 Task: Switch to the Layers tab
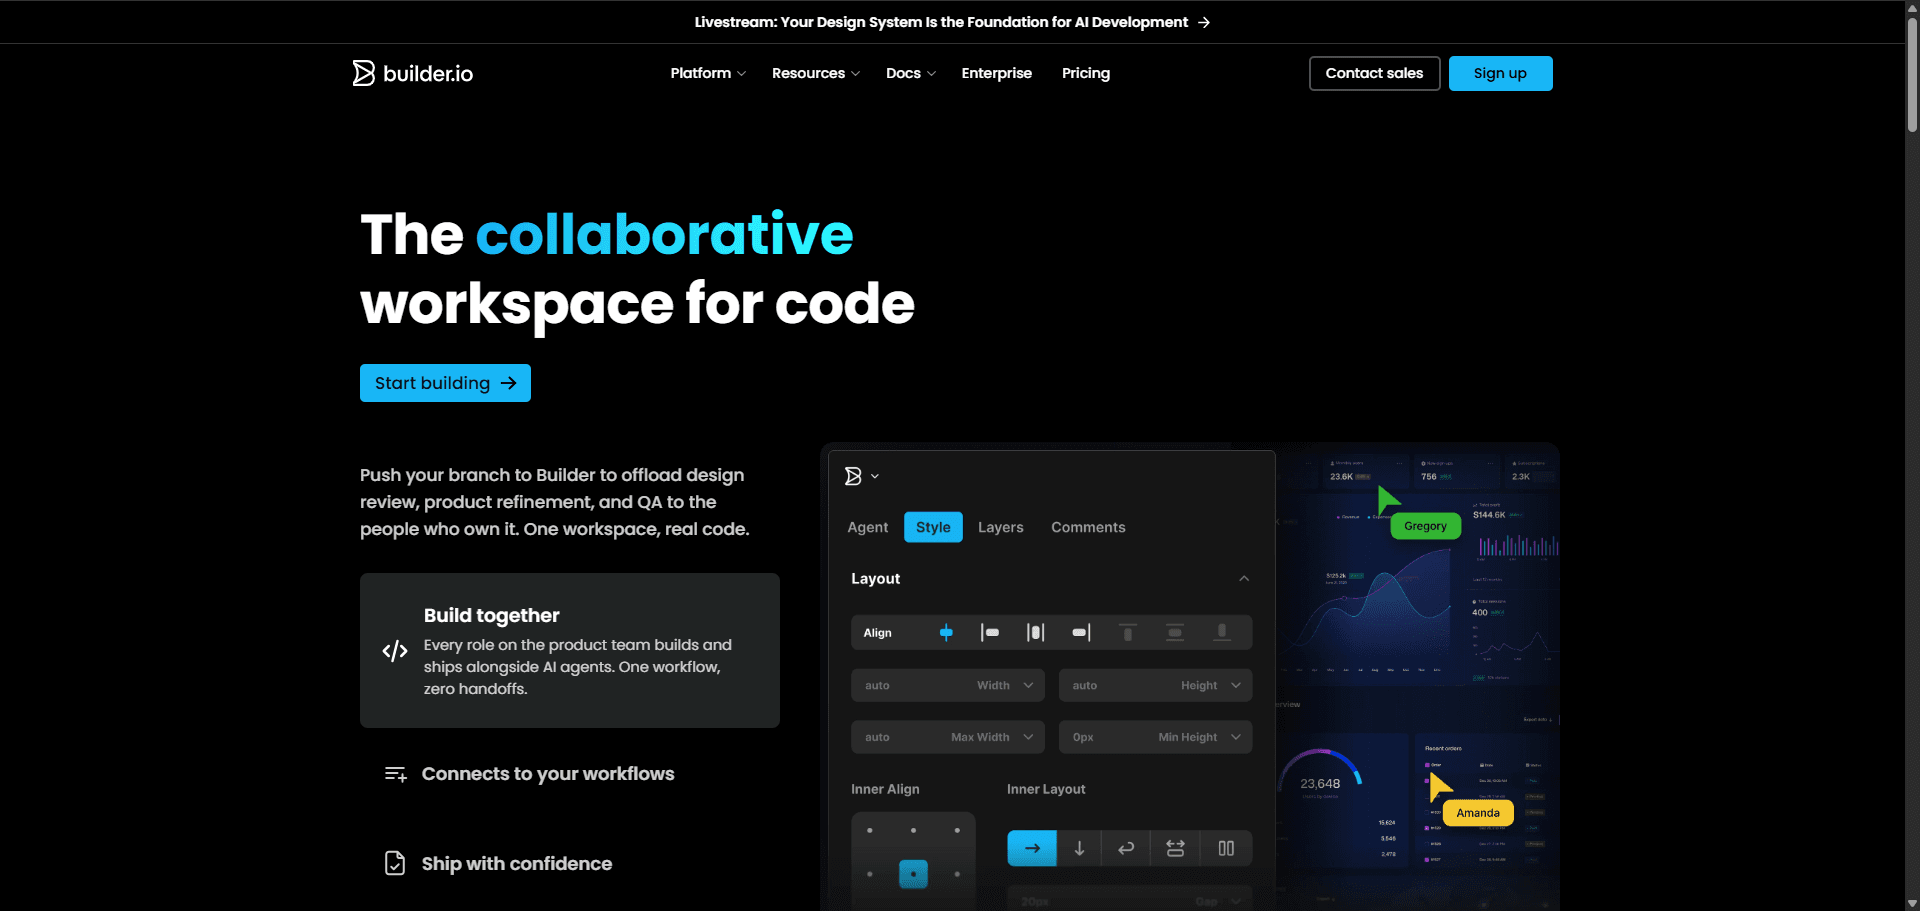(x=1000, y=527)
